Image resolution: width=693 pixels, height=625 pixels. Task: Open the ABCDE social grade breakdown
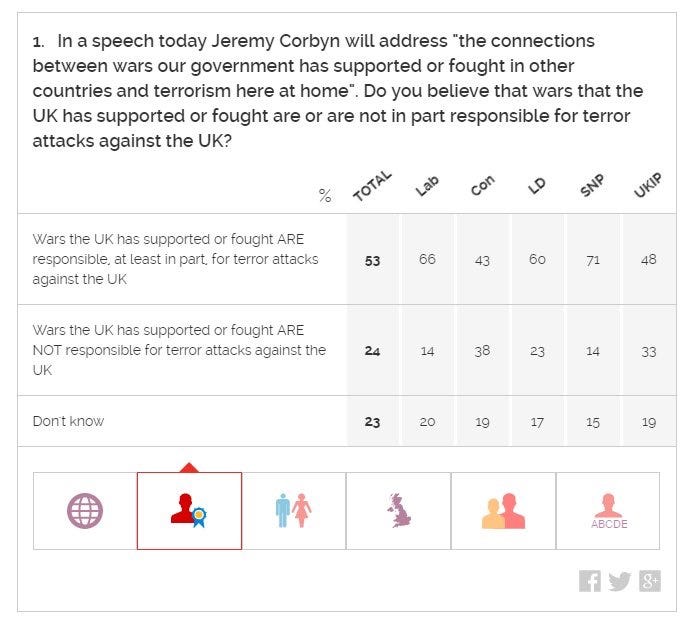pos(608,511)
